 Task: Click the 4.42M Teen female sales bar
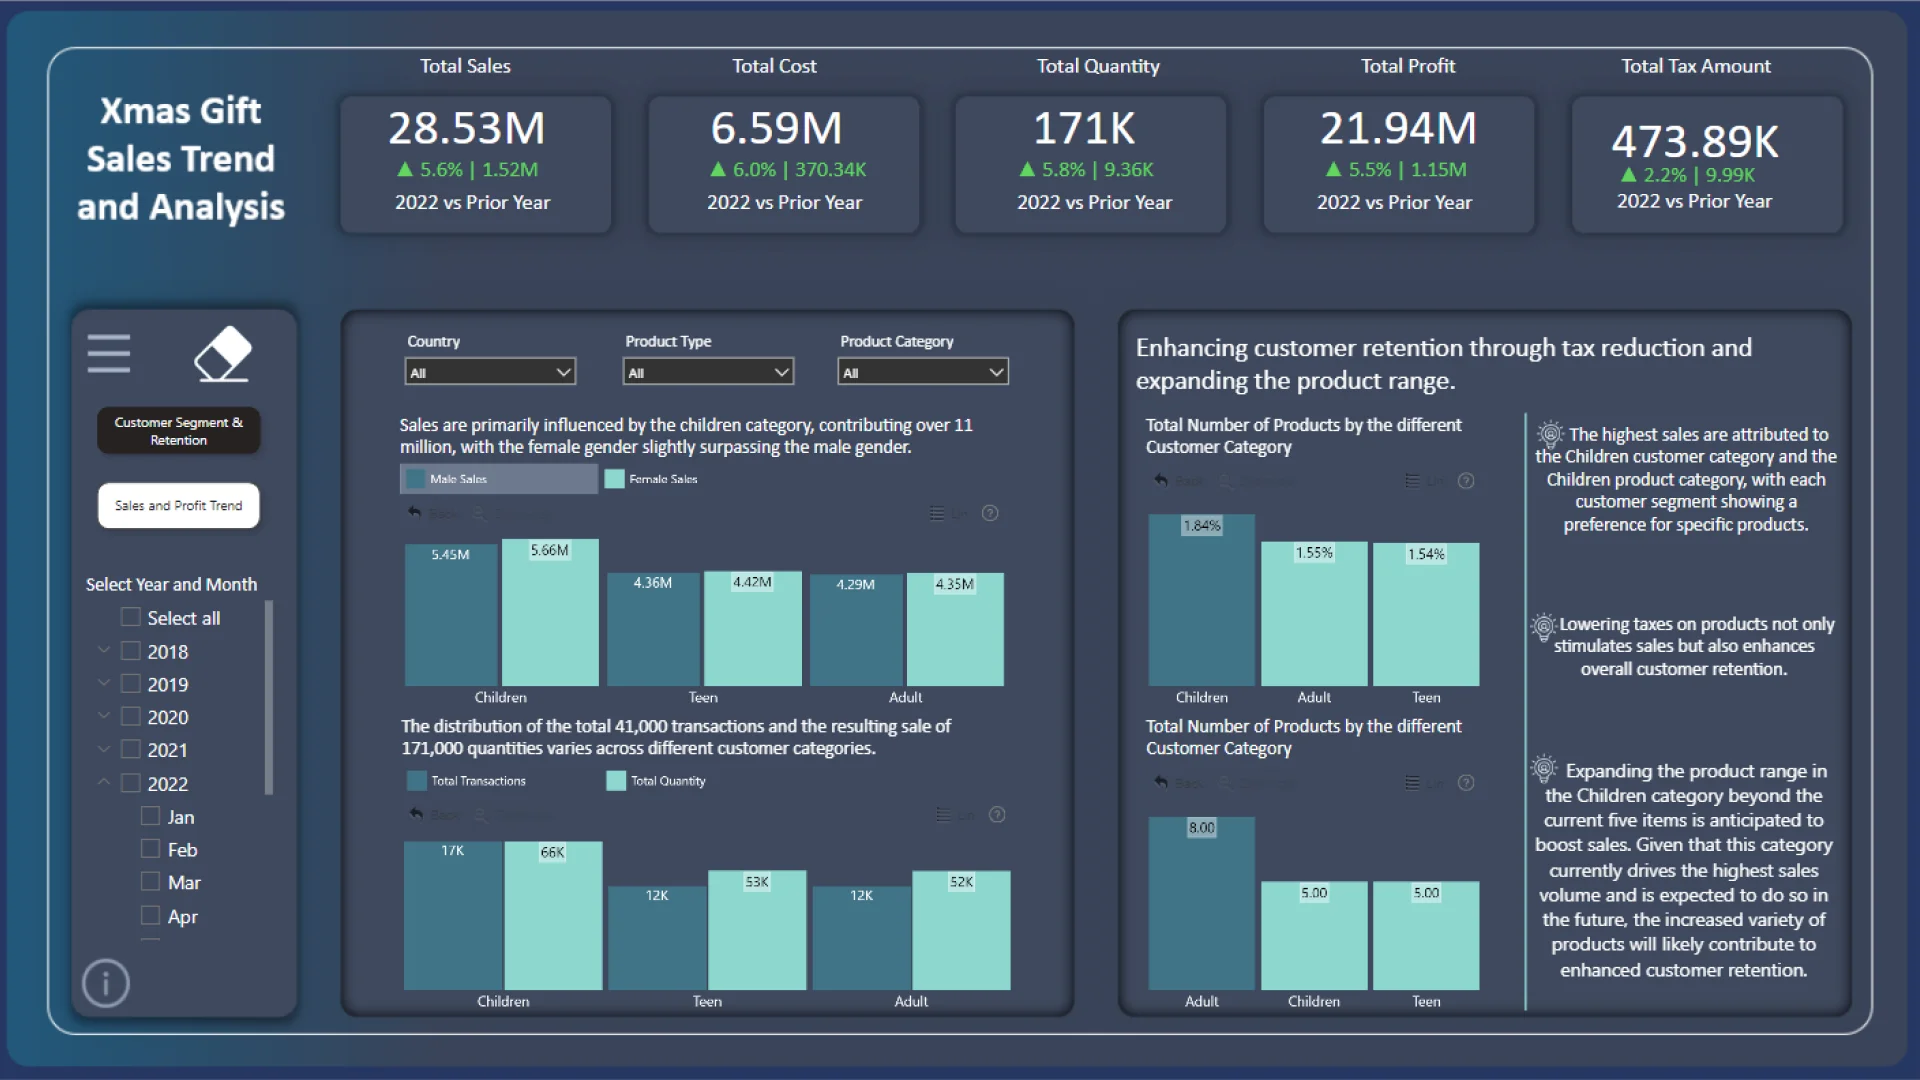tap(753, 628)
